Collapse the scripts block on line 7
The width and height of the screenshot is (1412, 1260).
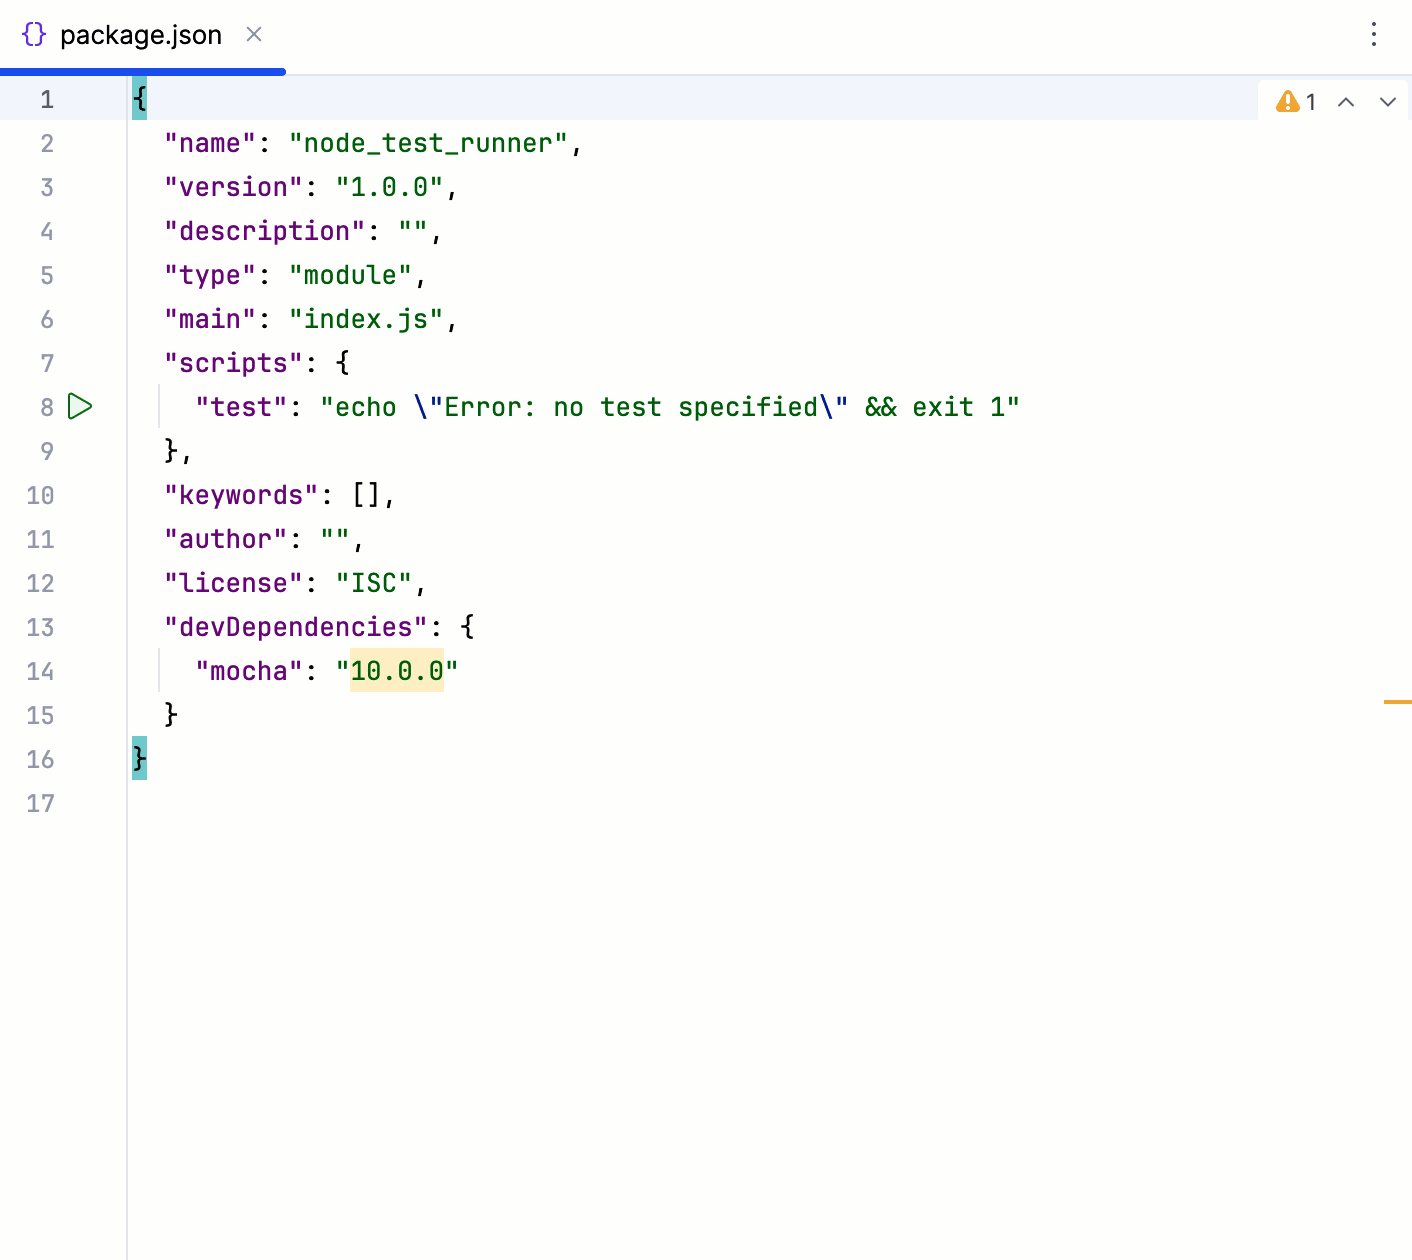click(342, 362)
